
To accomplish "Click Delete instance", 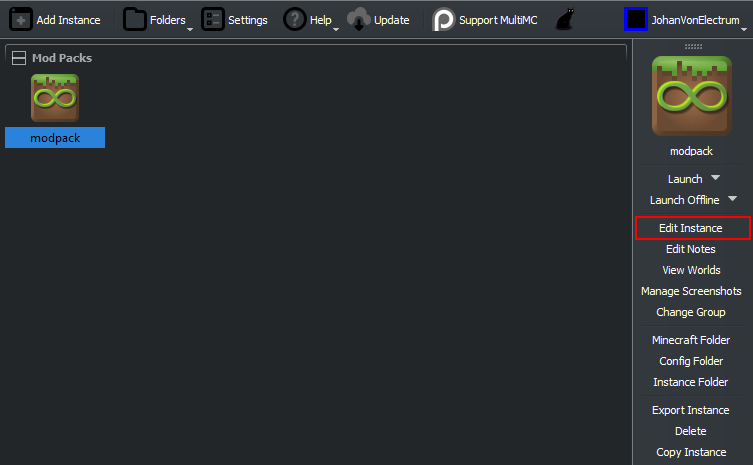I will [x=691, y=431].
